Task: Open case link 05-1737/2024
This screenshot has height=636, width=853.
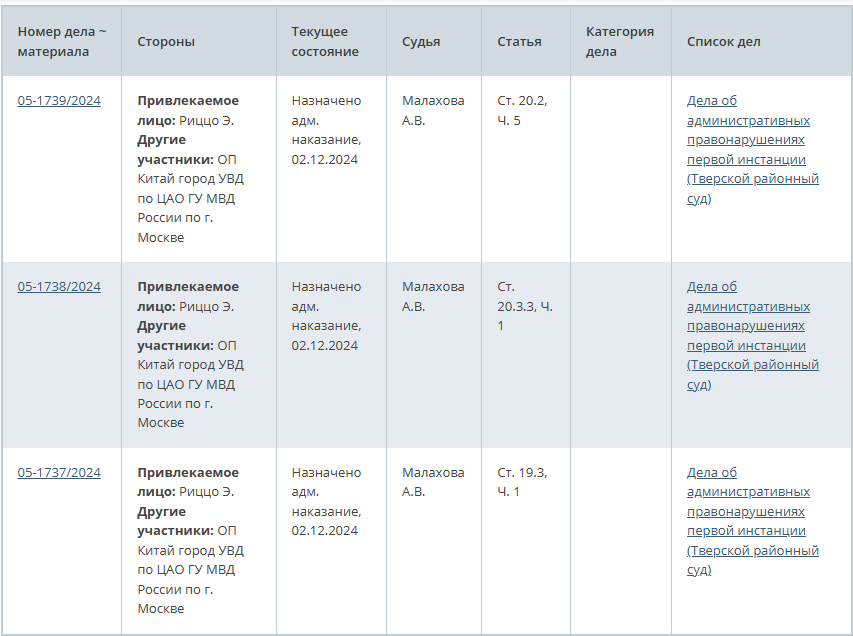Action: (x=59, y=473)
